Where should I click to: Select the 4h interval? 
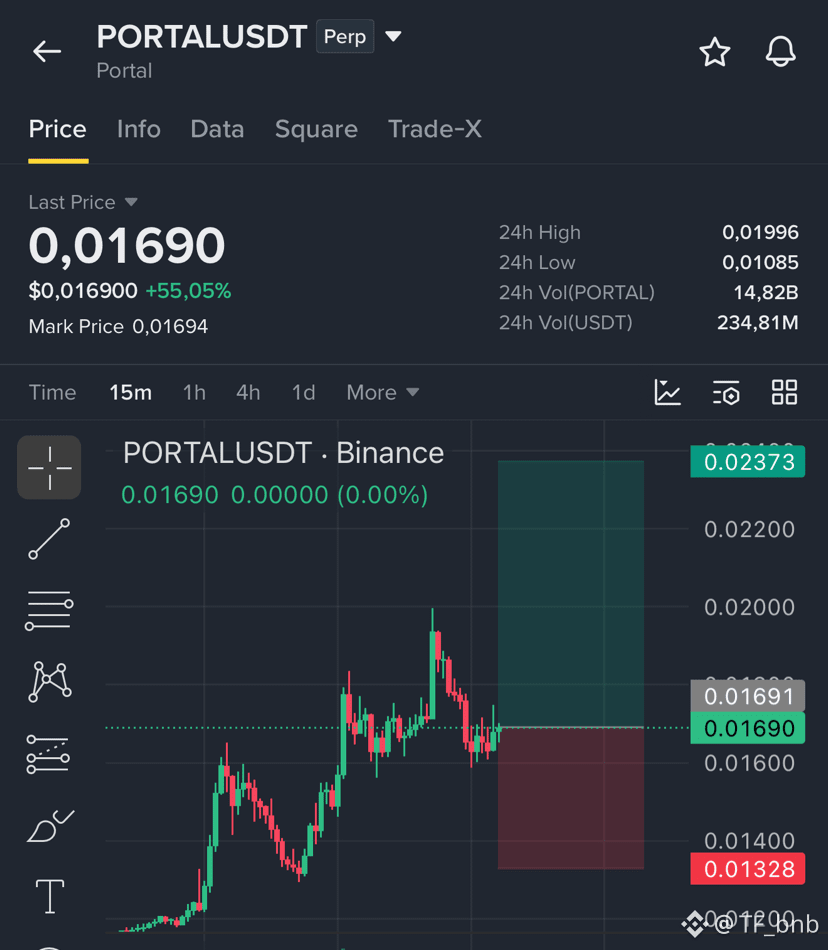(x=248, y=393)
